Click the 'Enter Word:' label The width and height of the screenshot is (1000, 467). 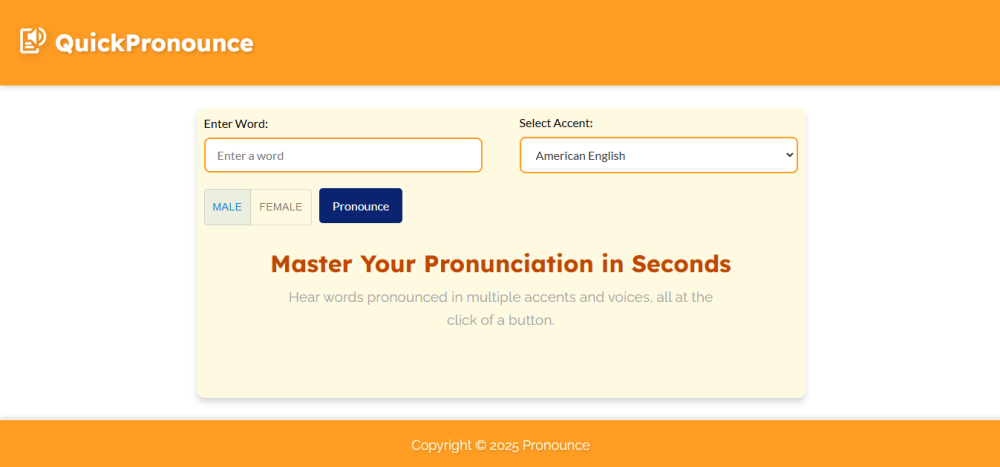pyautogui.click(x=236, y=124)
